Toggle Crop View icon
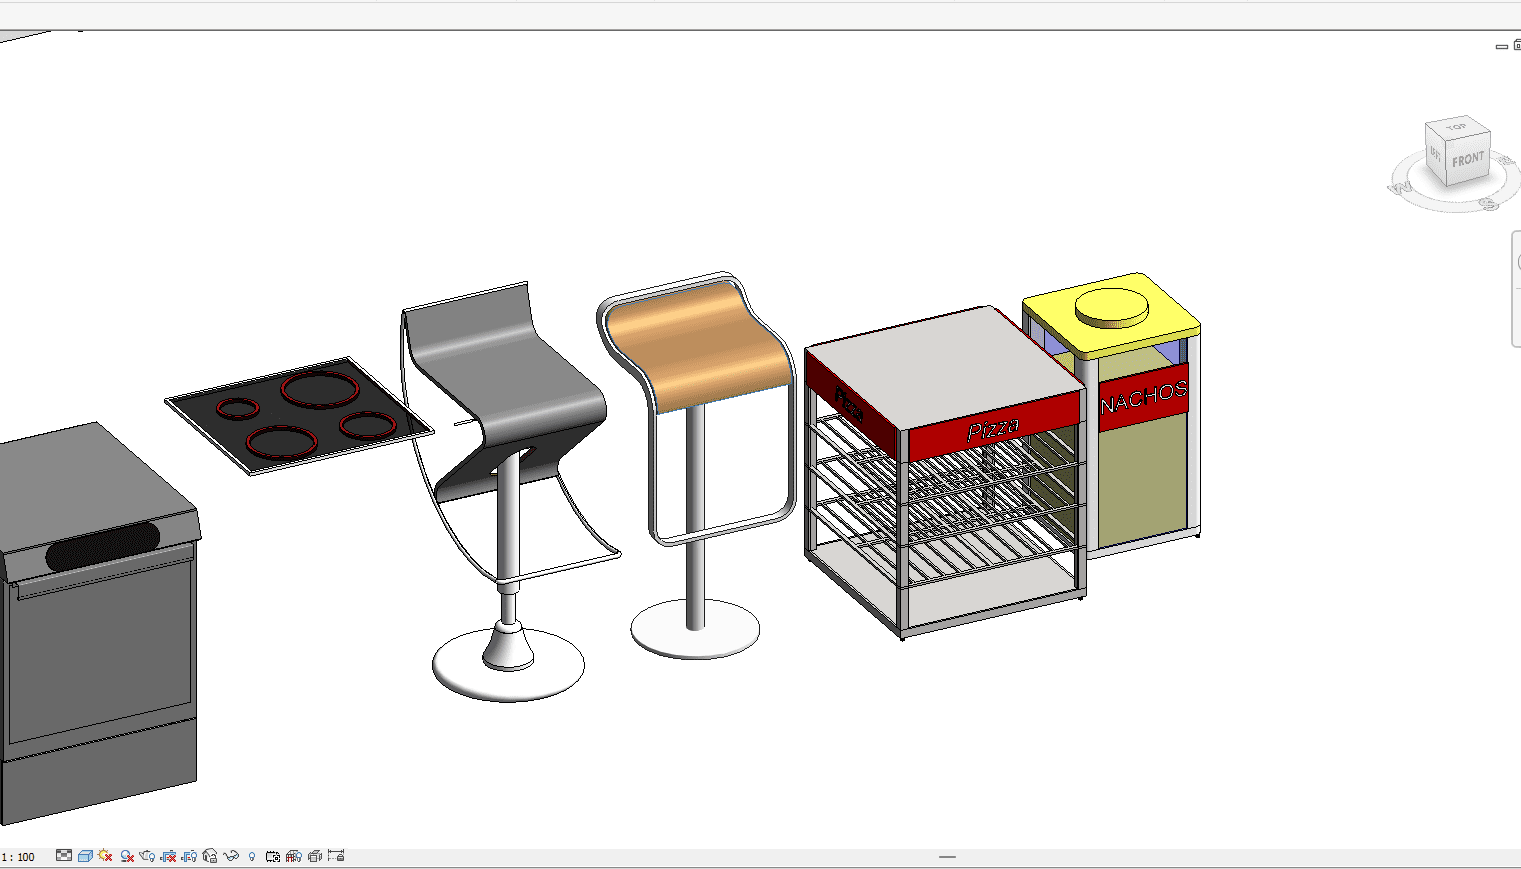The height and width of the screenshot is (869, 1521). pyautogui.click(x=169, y=856)
